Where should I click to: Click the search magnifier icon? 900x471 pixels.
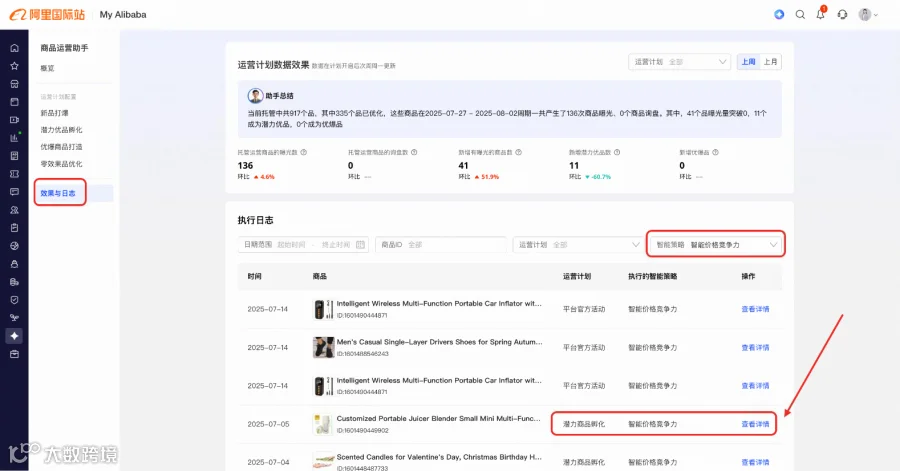pos(800,14)
